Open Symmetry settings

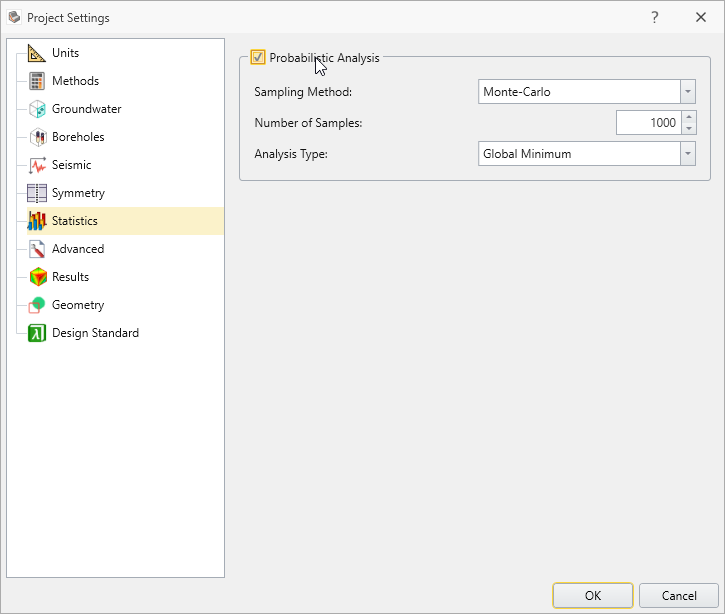(x=78, y=193)
